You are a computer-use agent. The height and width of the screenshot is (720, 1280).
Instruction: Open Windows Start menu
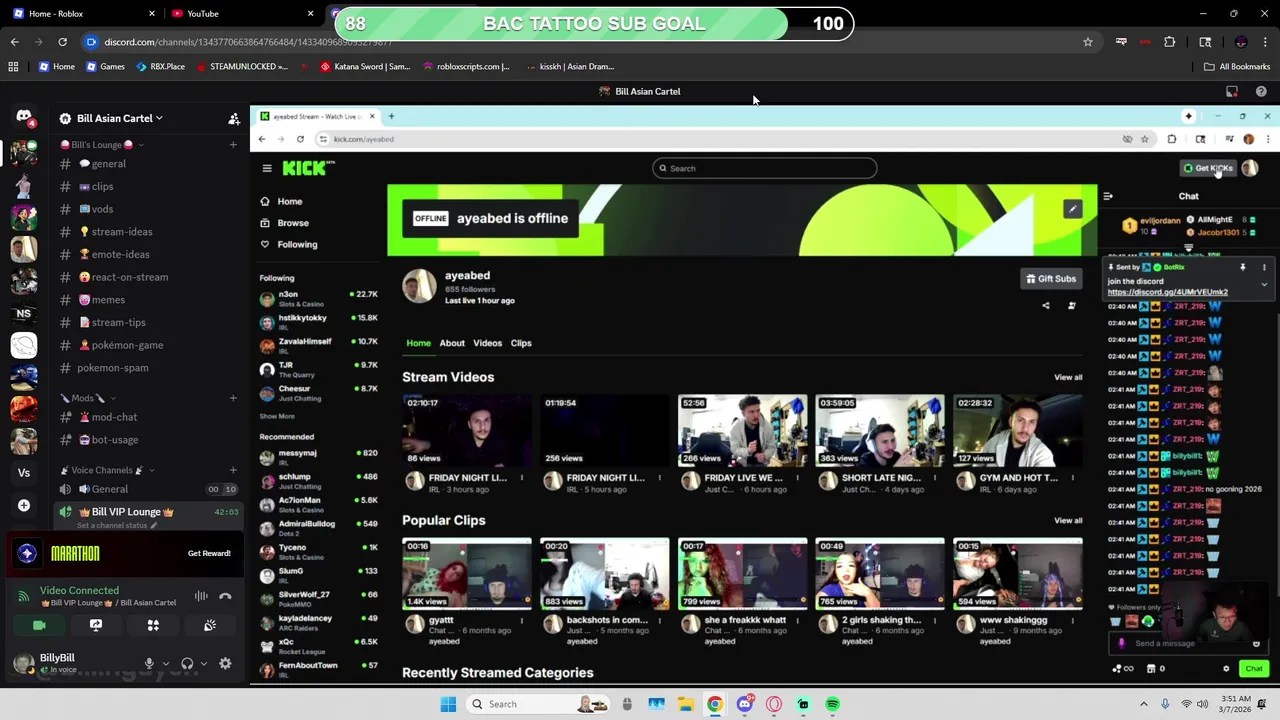[448, 704]
